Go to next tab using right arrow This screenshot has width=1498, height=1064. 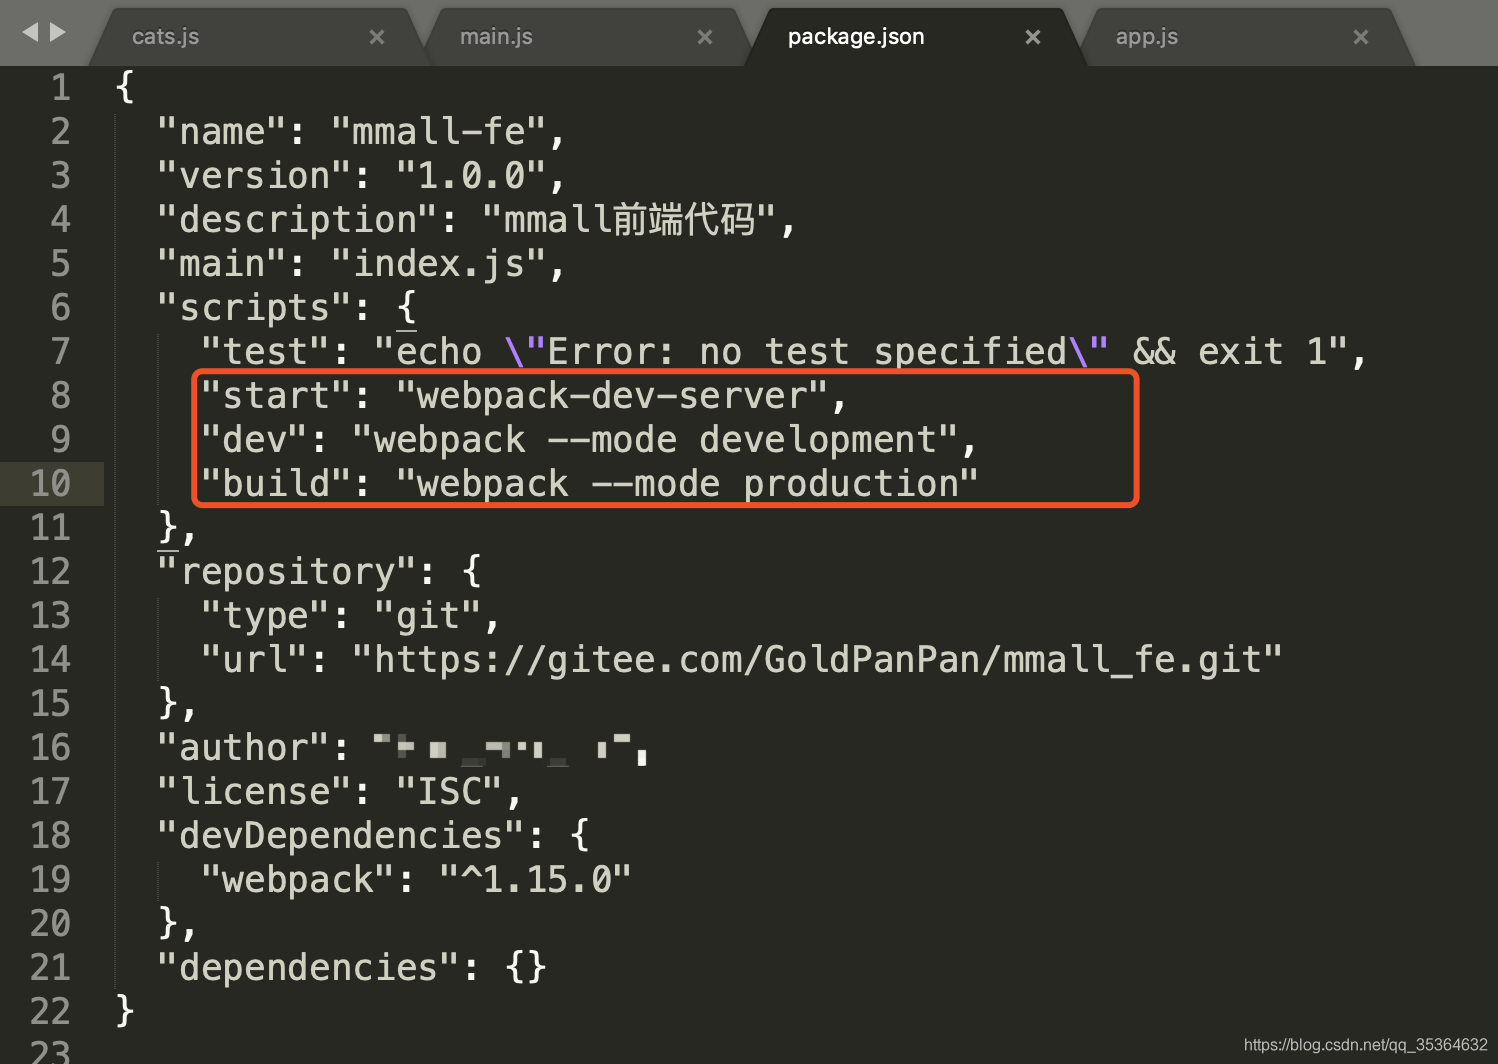[x=58, y=32]
